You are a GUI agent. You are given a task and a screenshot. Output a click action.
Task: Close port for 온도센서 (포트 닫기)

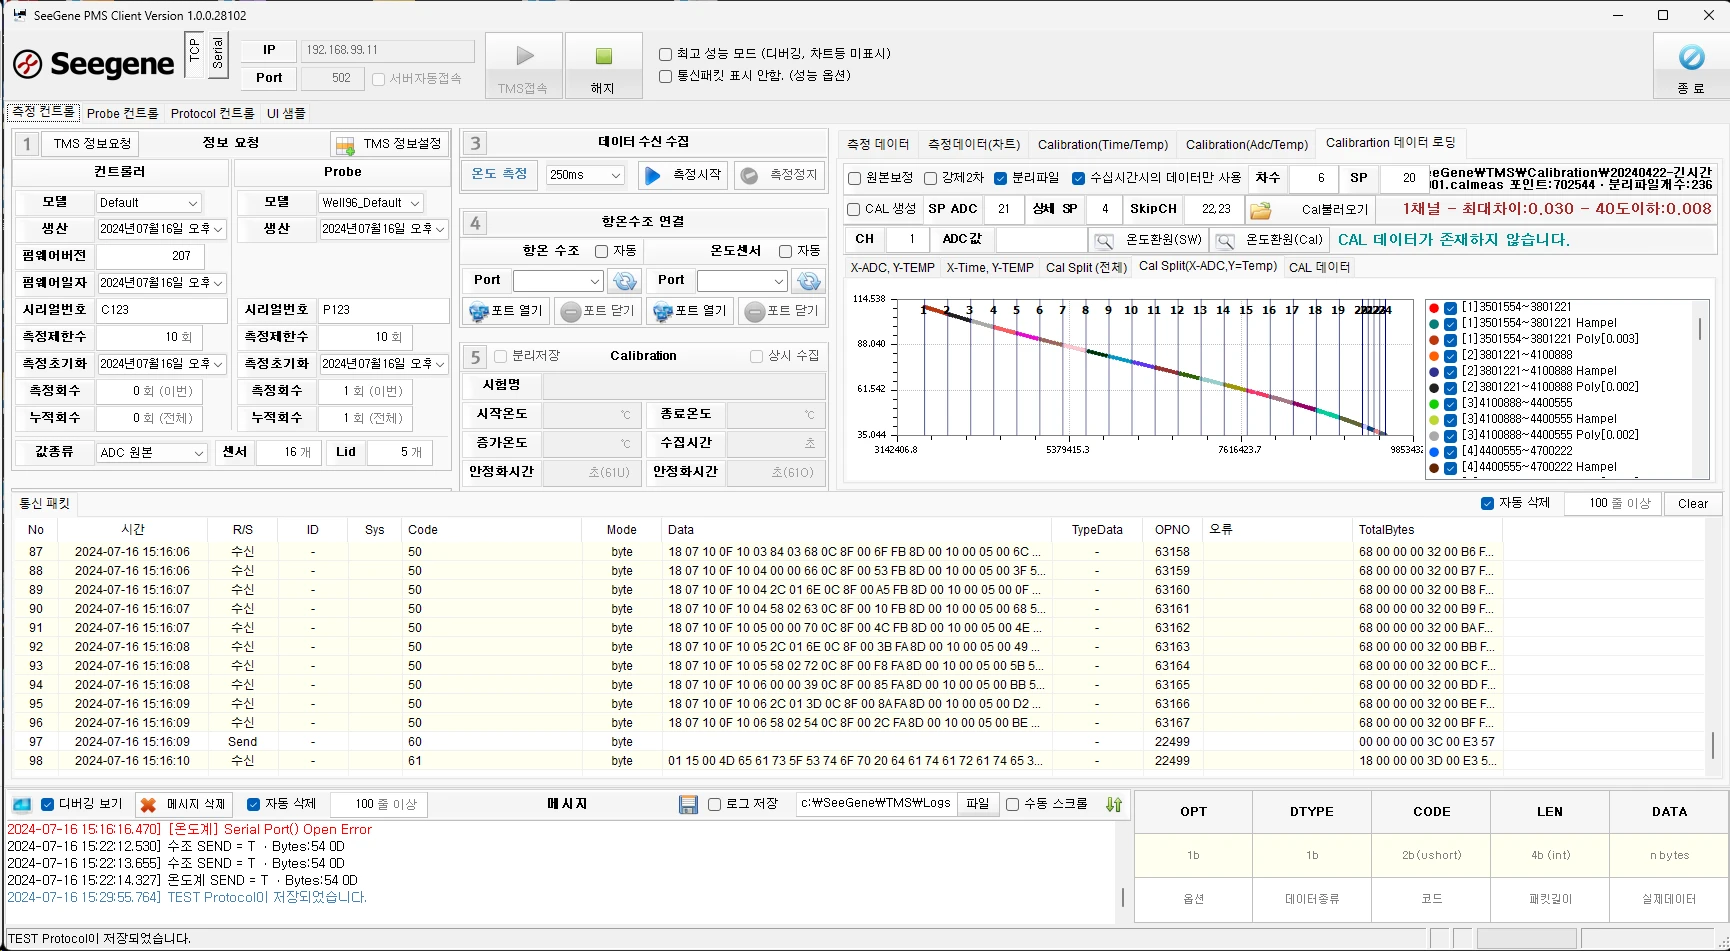(782, 311)
